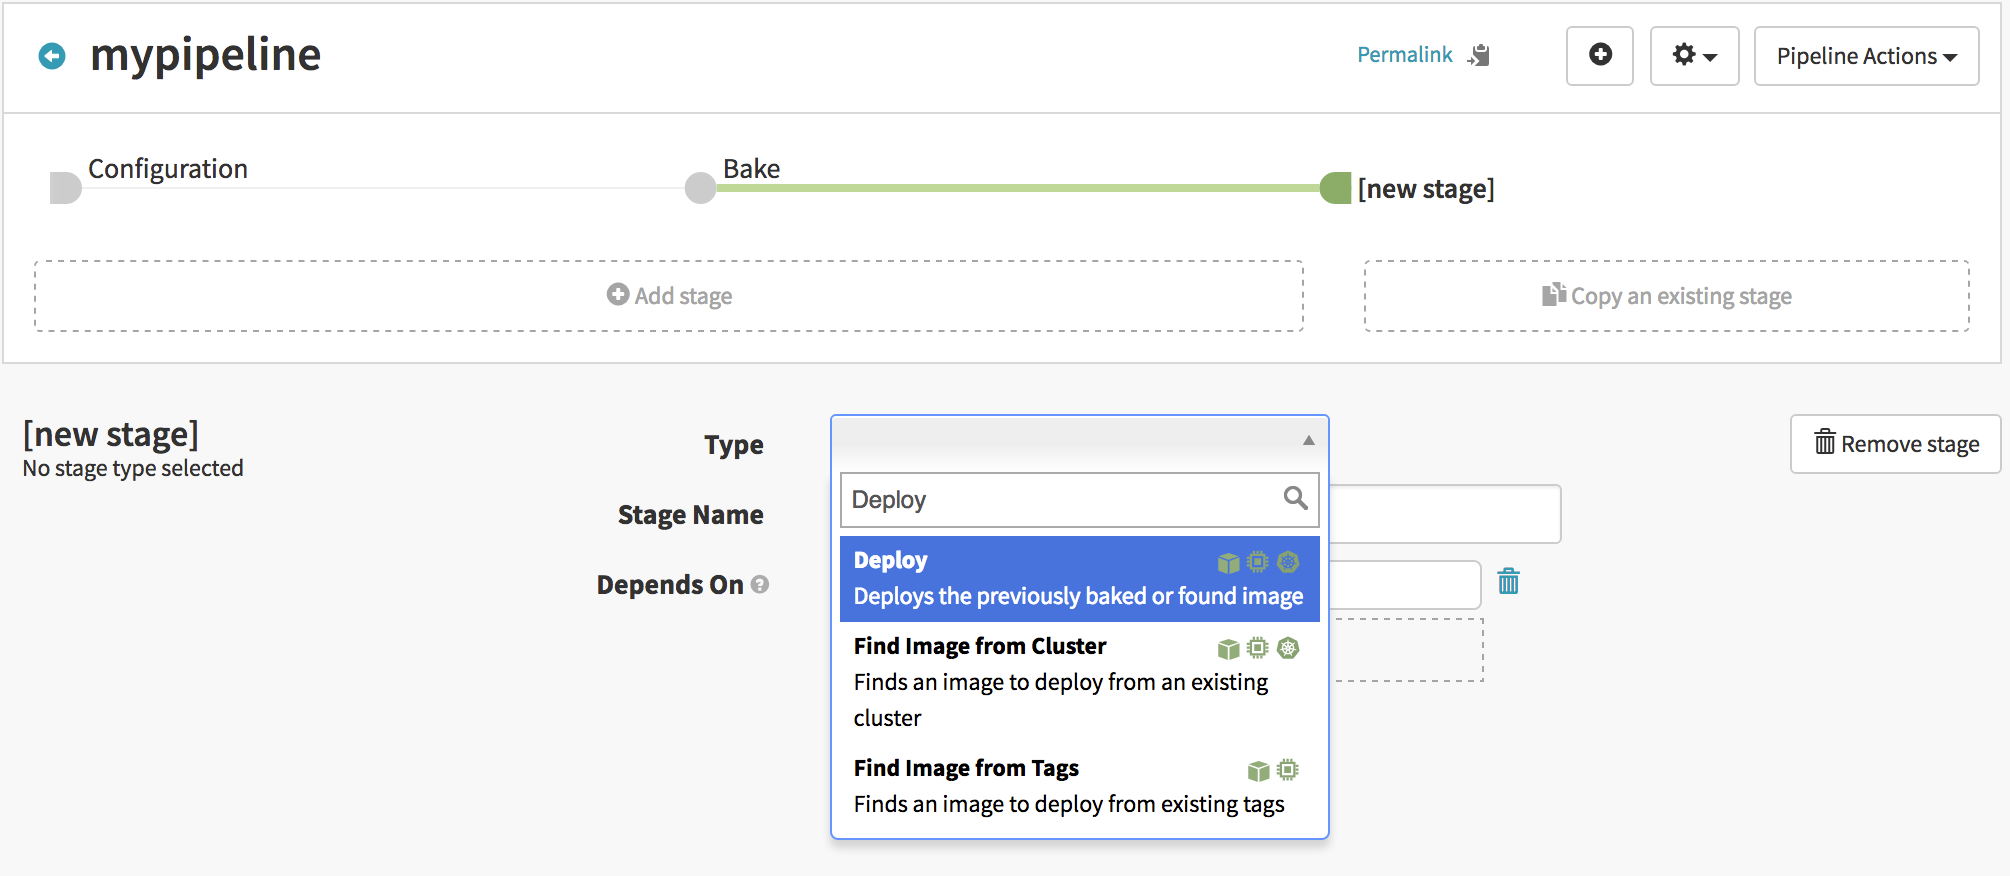2010x876 pixels.
Task: Select the [new stage] green node
Action: (x=1335, y=188)
